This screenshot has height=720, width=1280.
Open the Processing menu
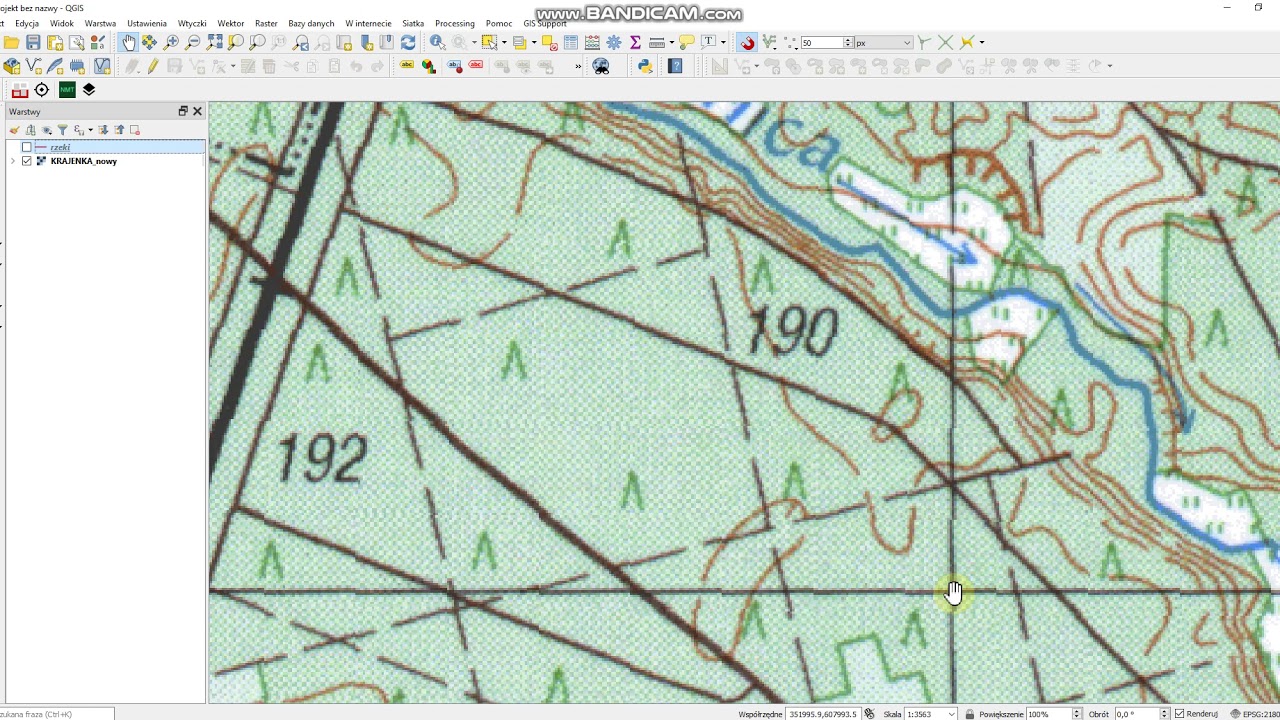point(455,23)
